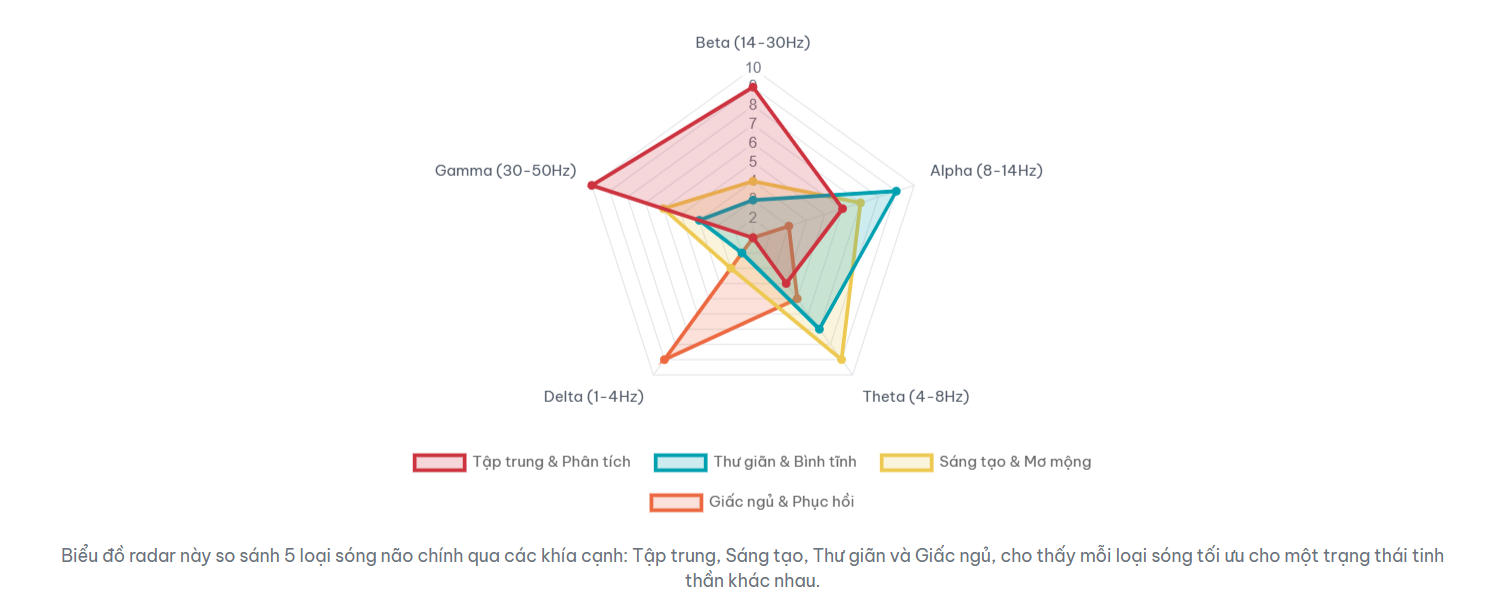Click the teal data point on Theta axis
The height and width of the screenshot is (602, 1507).
(819, 329)
